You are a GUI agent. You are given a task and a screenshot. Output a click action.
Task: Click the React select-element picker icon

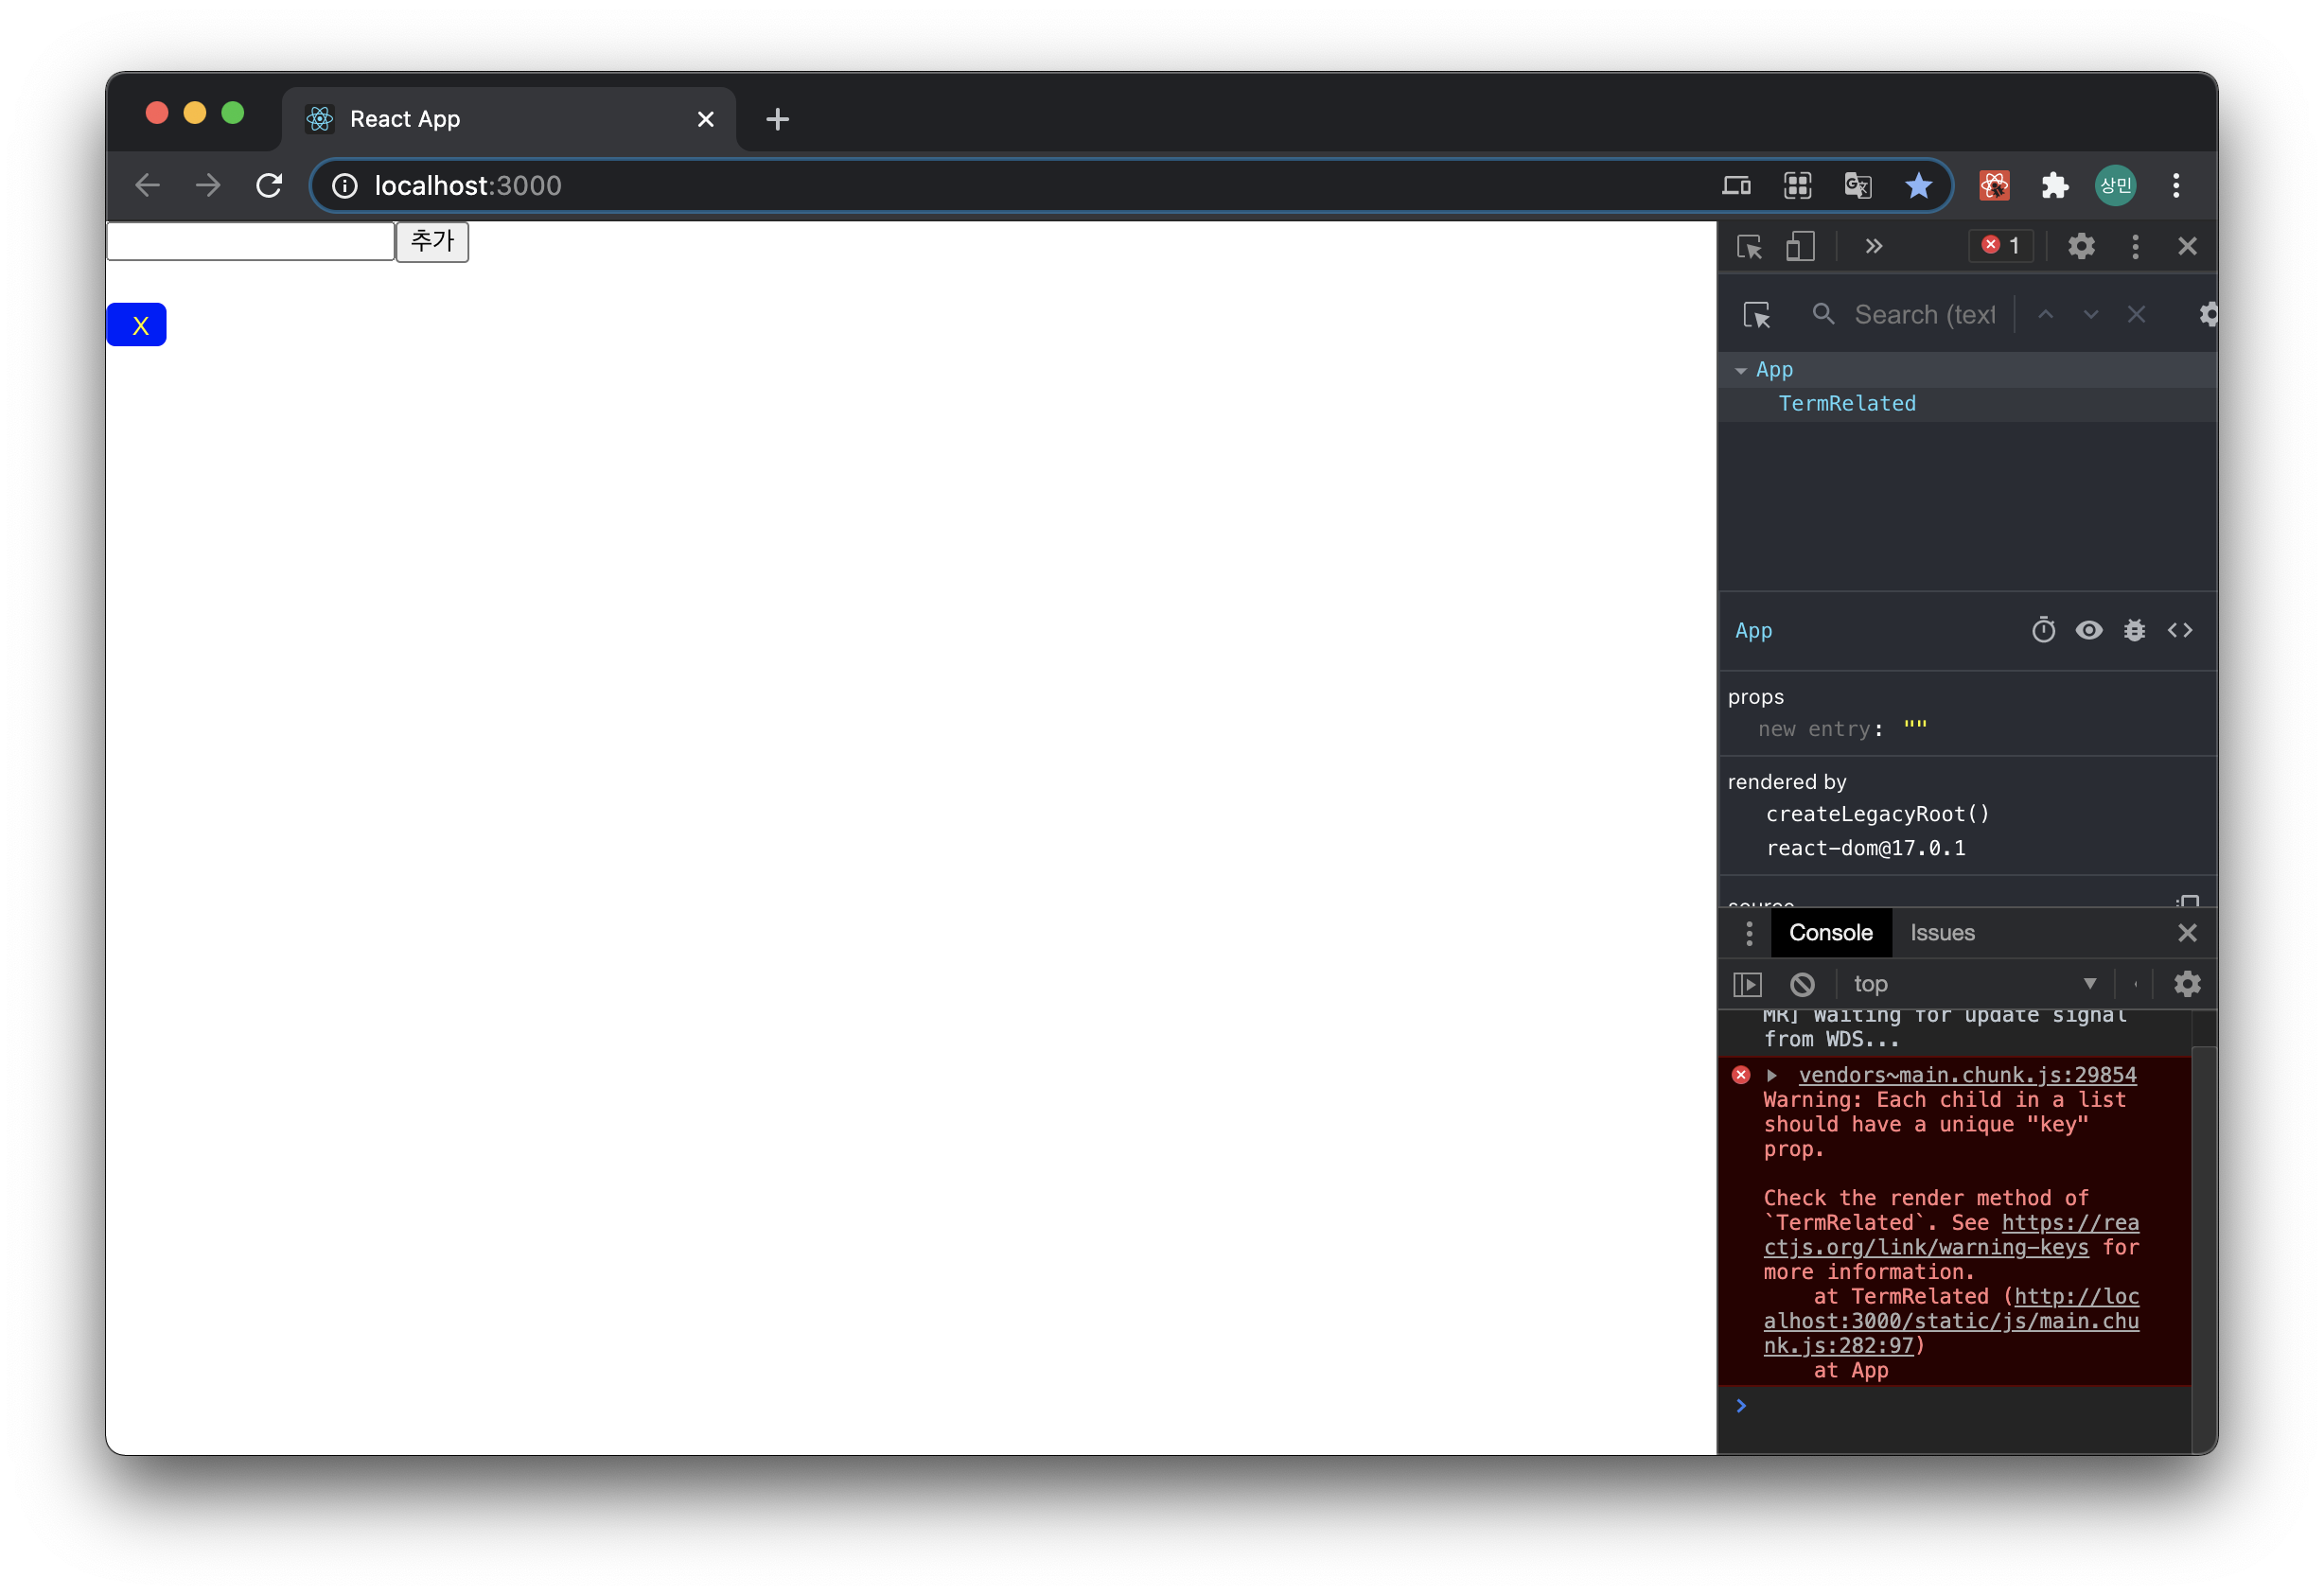(x=1756, y=315)
